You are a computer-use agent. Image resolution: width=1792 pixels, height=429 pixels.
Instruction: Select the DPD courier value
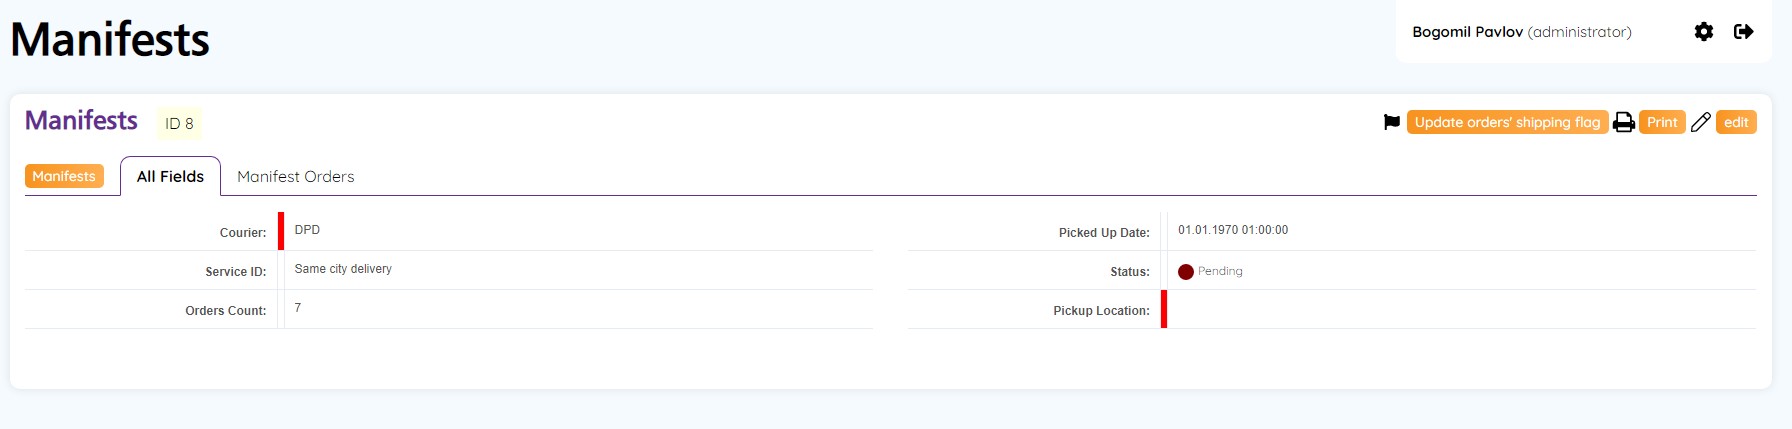click(x=307, y=230)
